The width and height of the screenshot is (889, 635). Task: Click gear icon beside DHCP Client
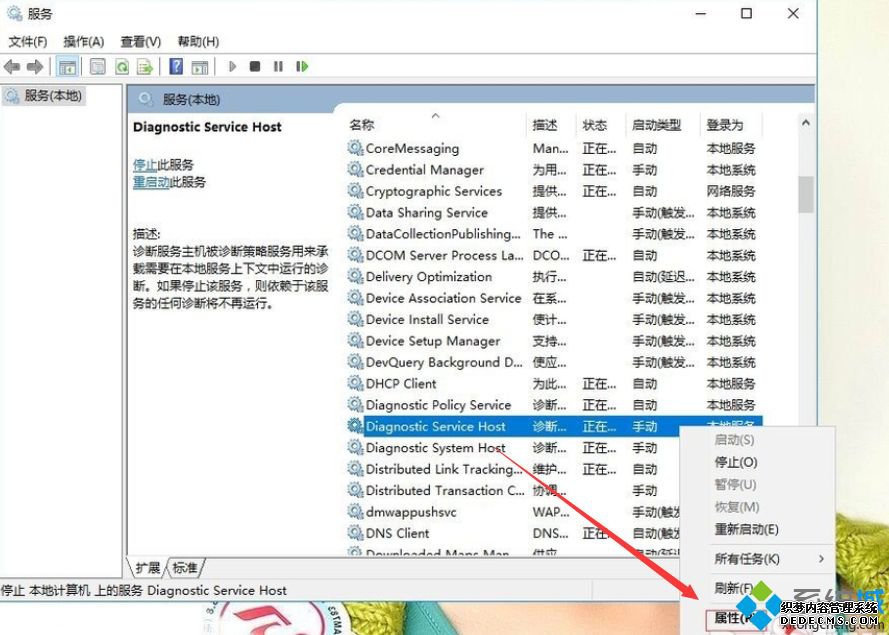[x=355, y=383]
